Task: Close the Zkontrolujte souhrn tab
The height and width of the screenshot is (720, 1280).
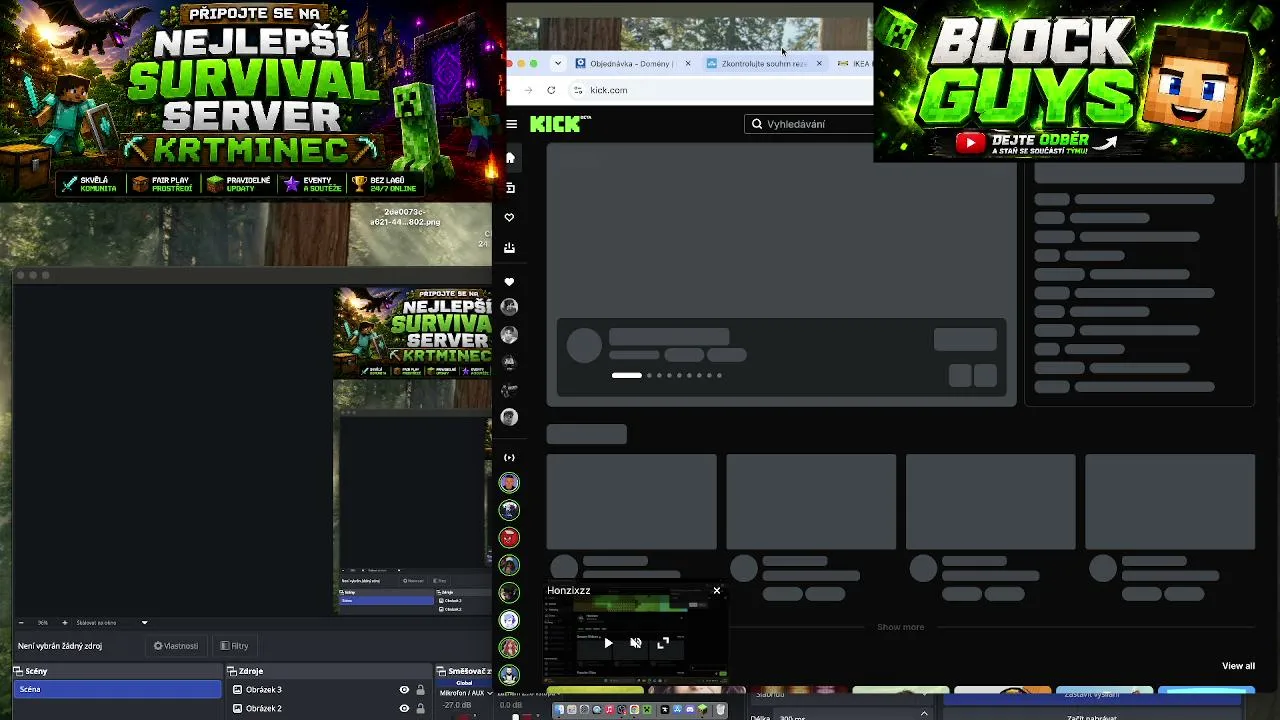Action: coord(819,63)
